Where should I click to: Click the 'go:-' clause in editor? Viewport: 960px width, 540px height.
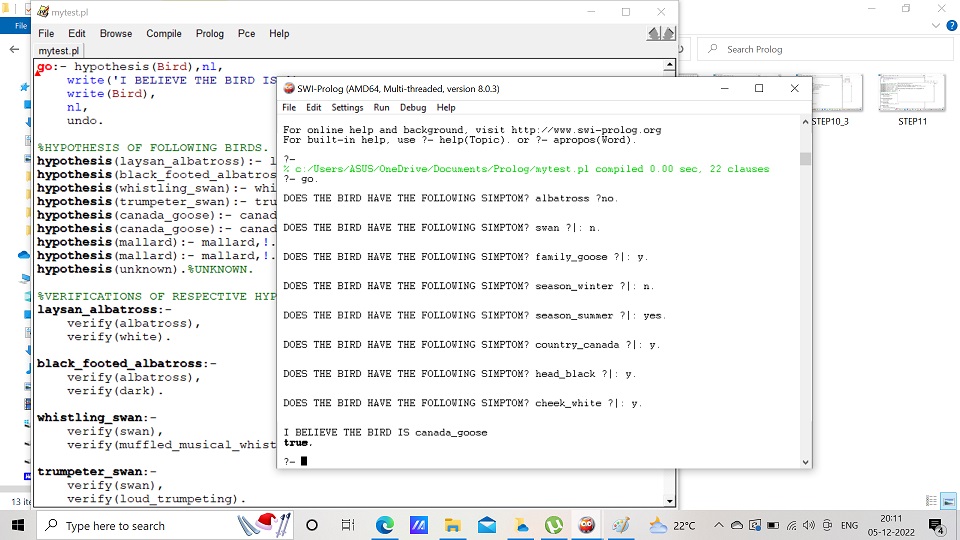point(52,67)
